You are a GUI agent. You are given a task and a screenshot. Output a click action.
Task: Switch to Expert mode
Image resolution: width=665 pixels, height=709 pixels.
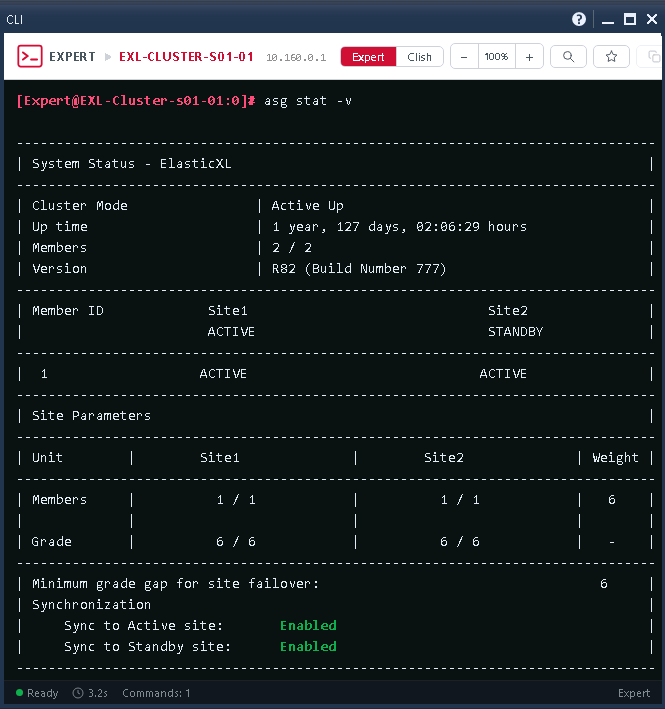tap(368, 57)
